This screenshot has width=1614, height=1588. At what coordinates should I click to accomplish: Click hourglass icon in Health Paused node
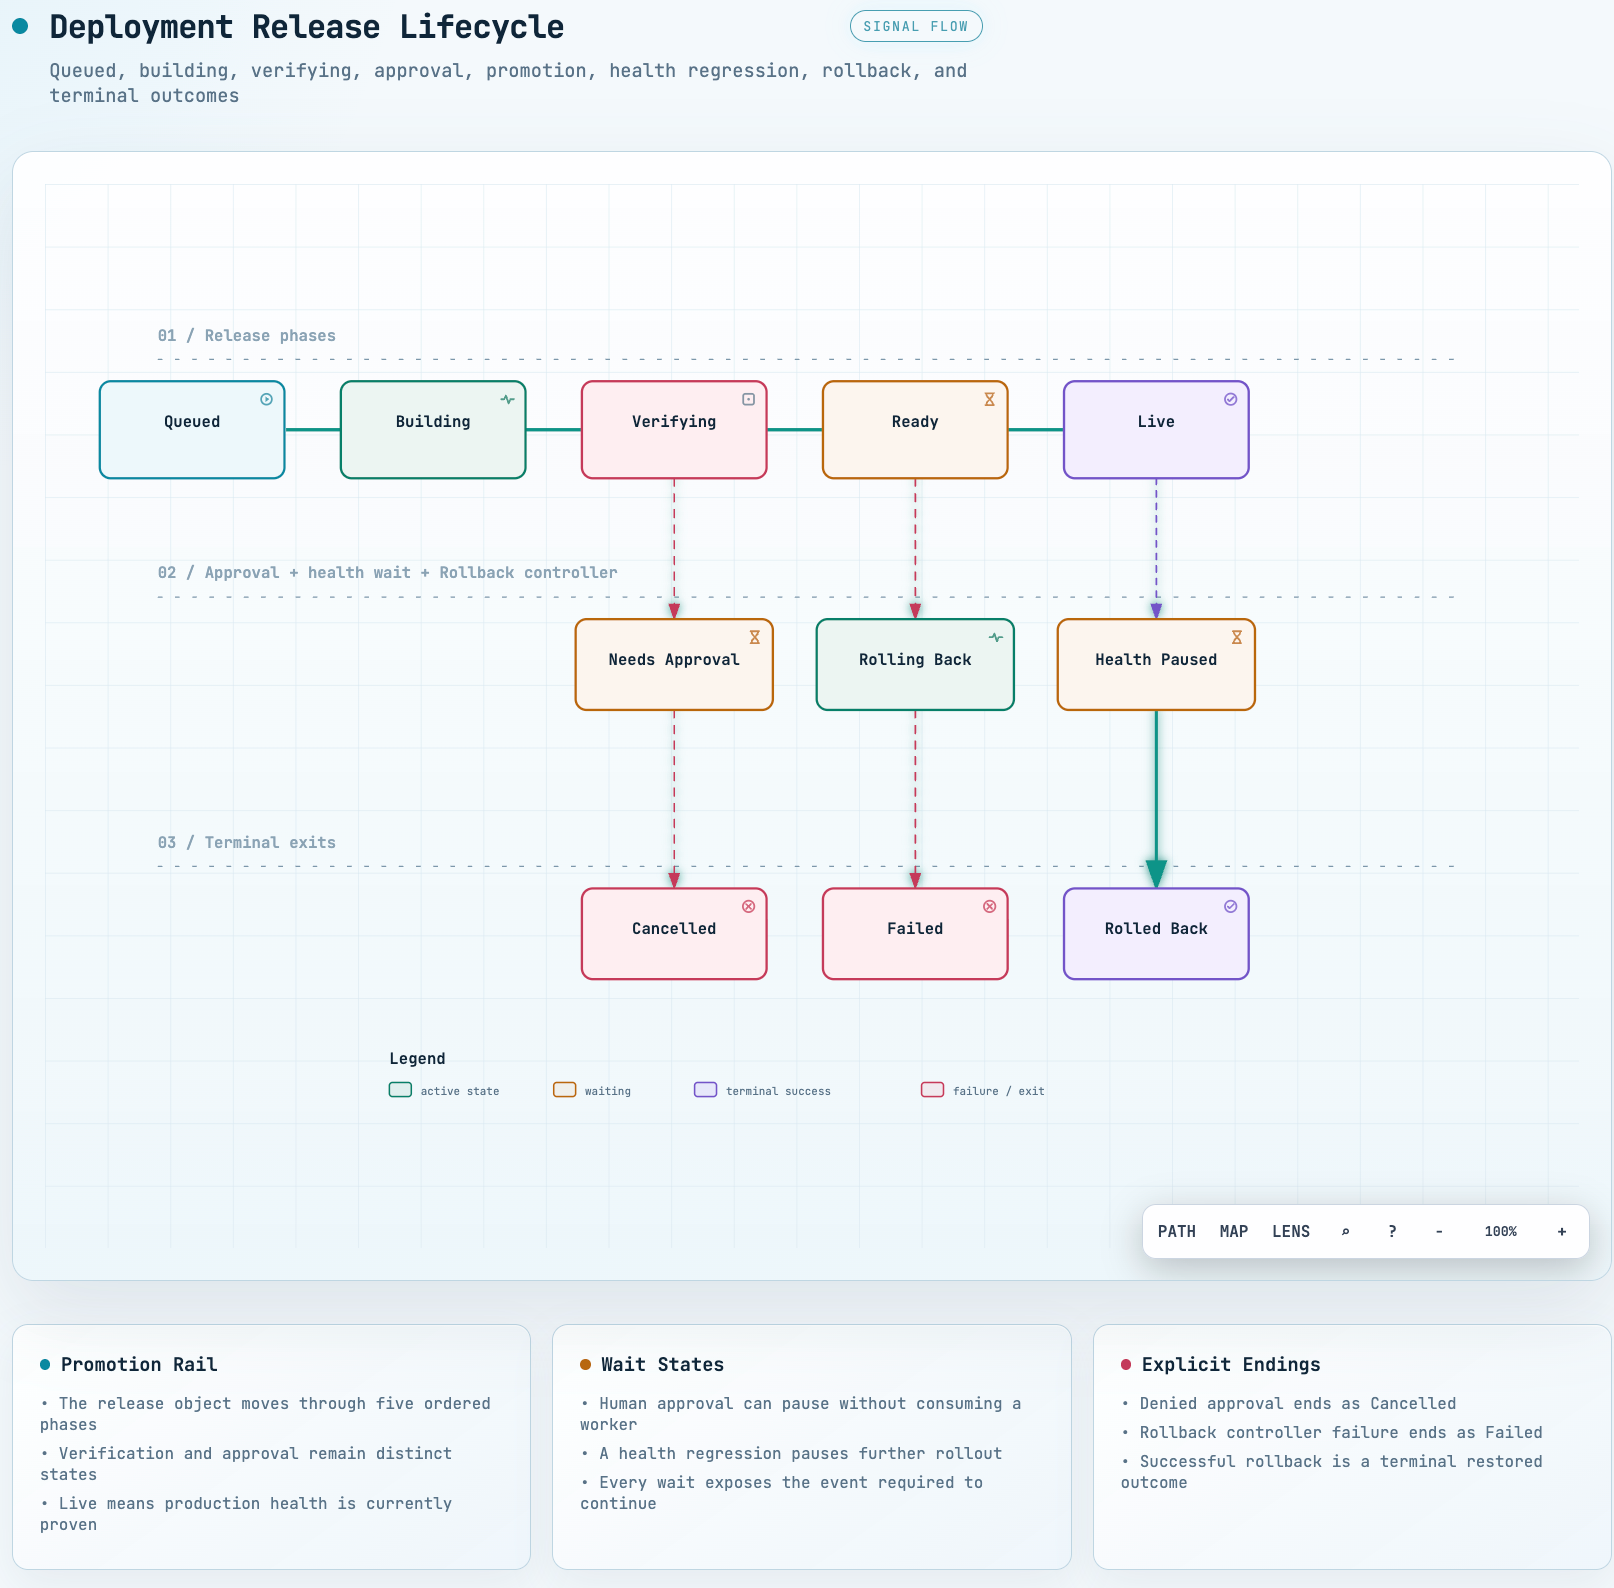[x=1237, y=637]
